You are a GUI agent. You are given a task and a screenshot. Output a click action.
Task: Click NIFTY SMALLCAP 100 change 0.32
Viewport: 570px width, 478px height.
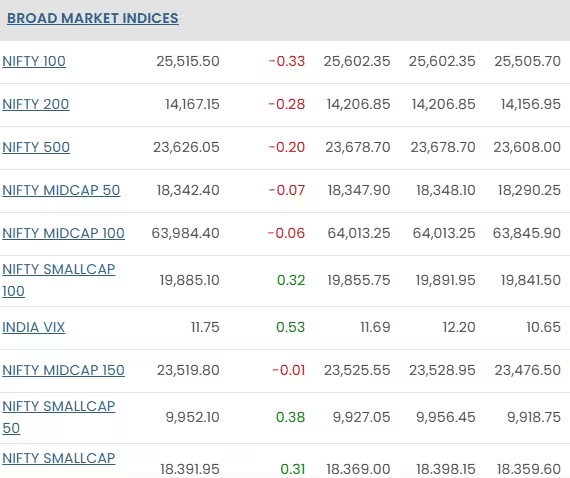(x=291, y=280)
